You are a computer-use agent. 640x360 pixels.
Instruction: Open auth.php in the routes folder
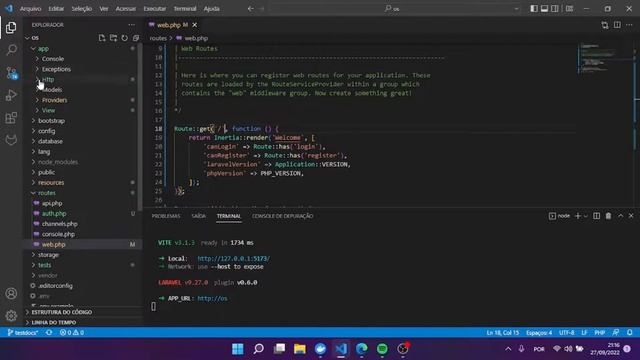tap(54, 213)
